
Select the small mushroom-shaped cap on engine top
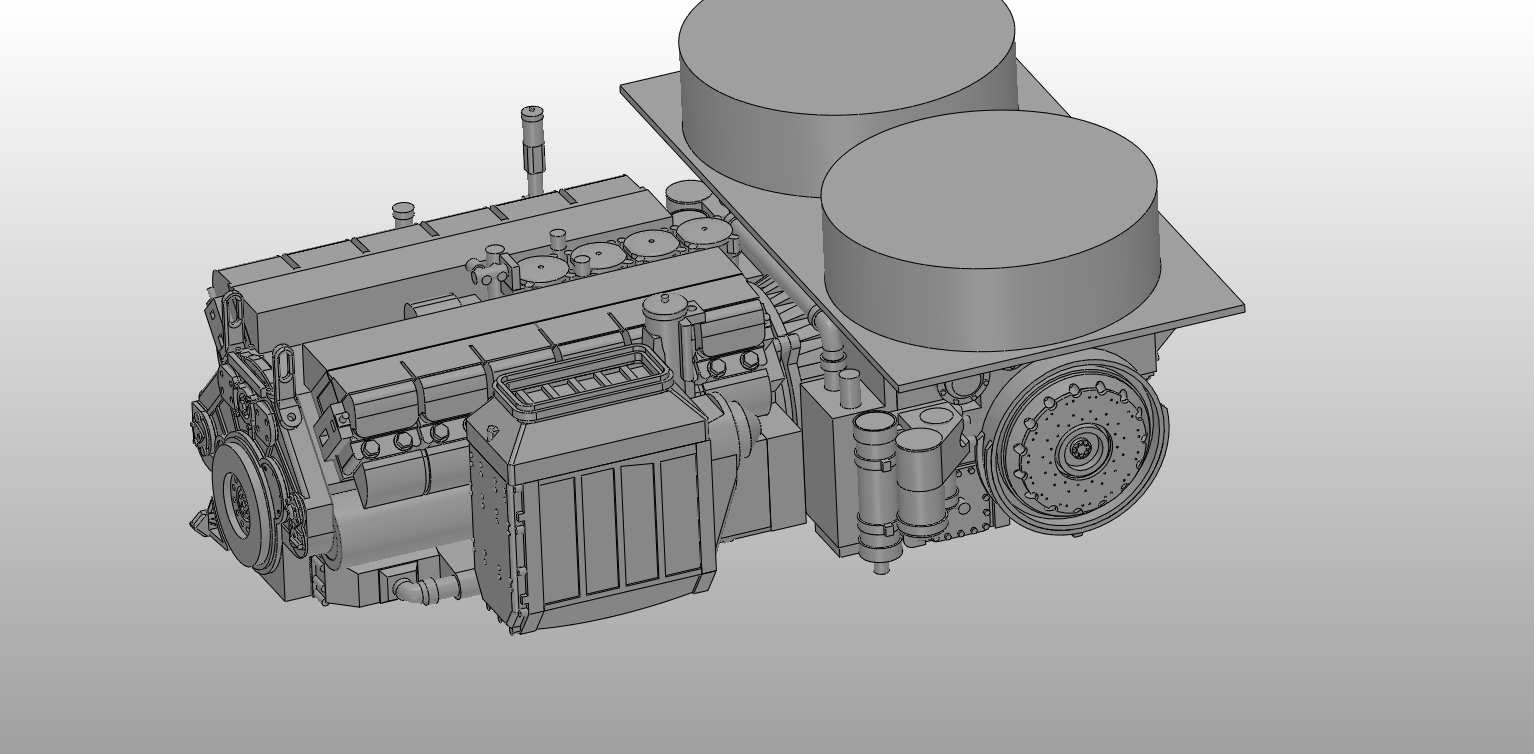[403, 211]
